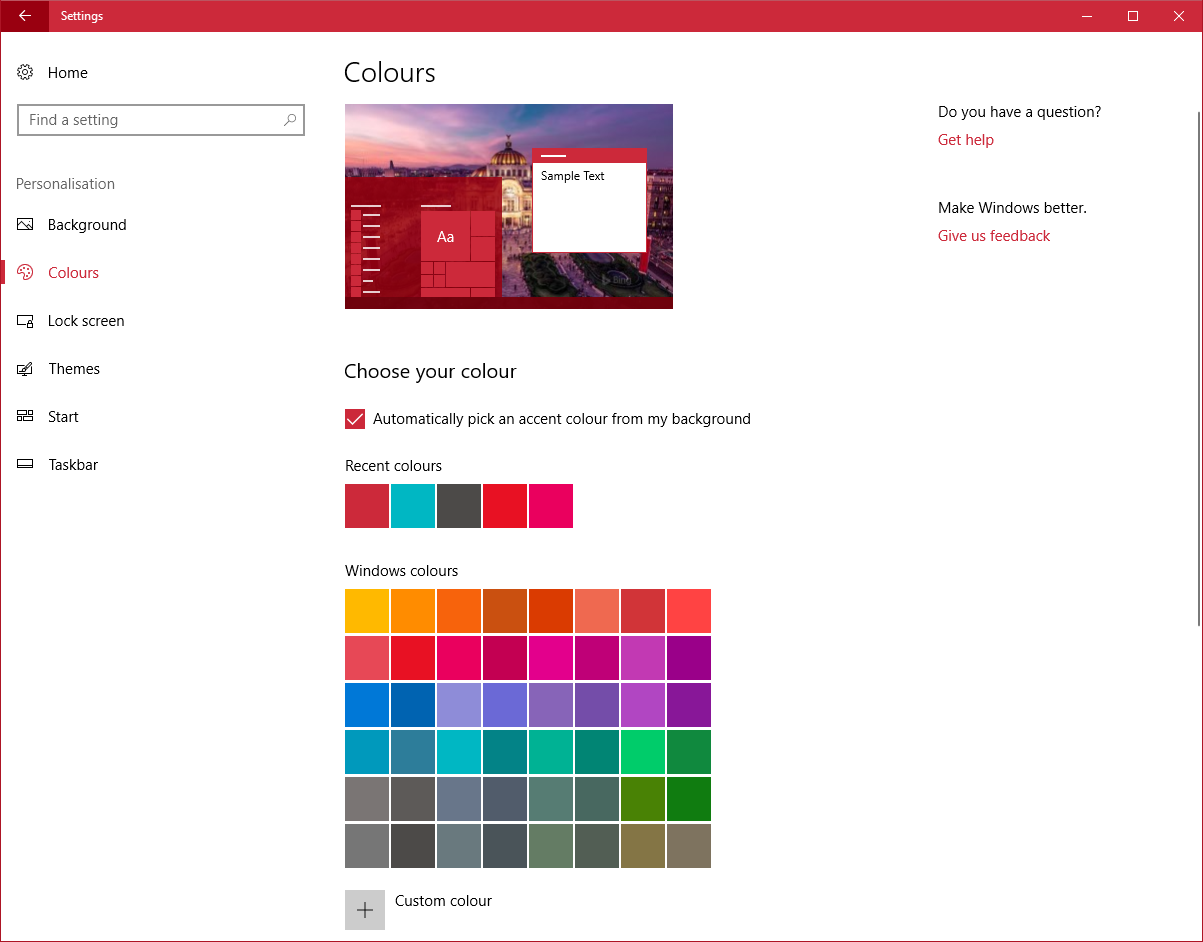1203x942 pixels.
Task: Maximize the Settings window
Action: click(1133, 16)
